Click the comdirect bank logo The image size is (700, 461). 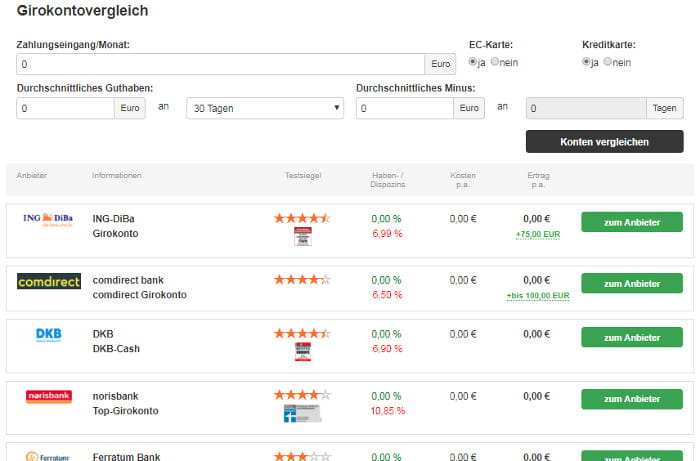click(x=49, y=281)
